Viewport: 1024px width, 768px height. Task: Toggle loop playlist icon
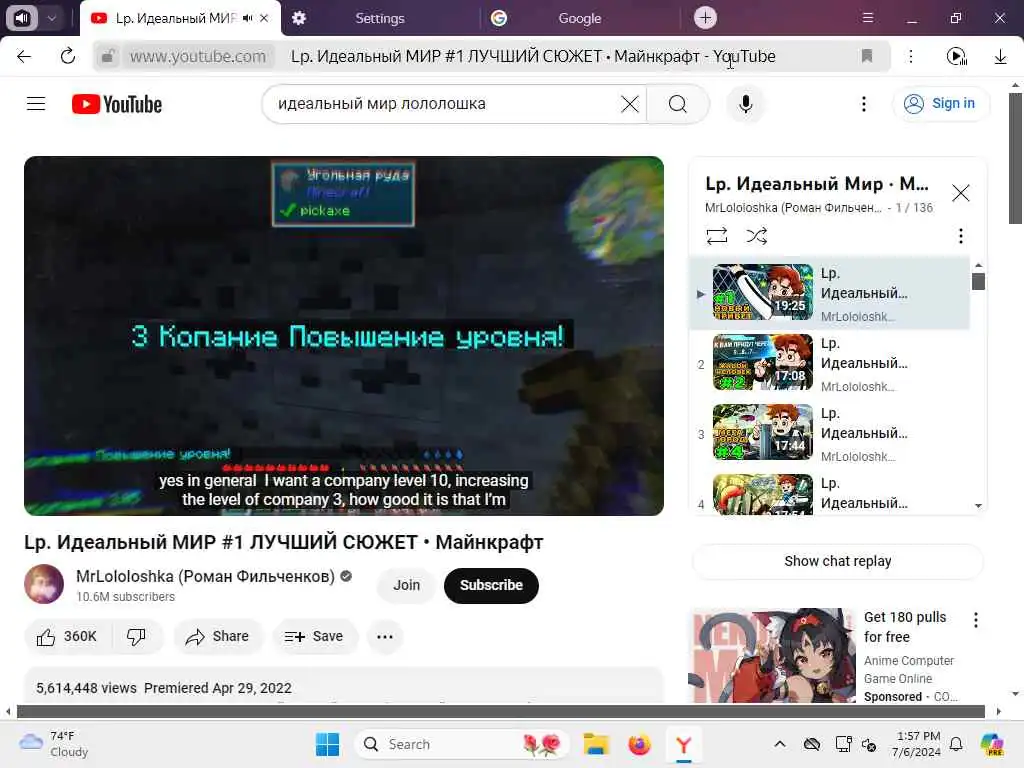(716, 236)
